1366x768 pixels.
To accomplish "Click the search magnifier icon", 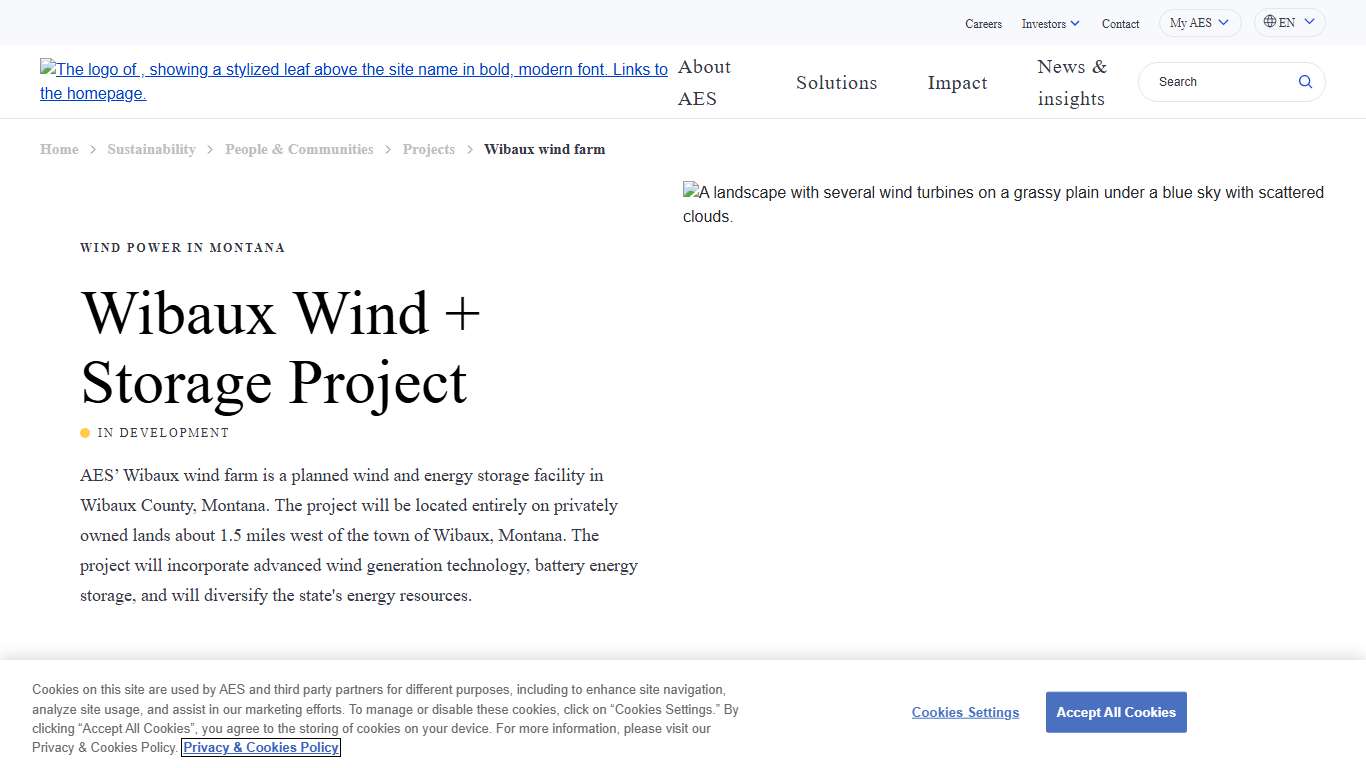I will pos(1305,81).
